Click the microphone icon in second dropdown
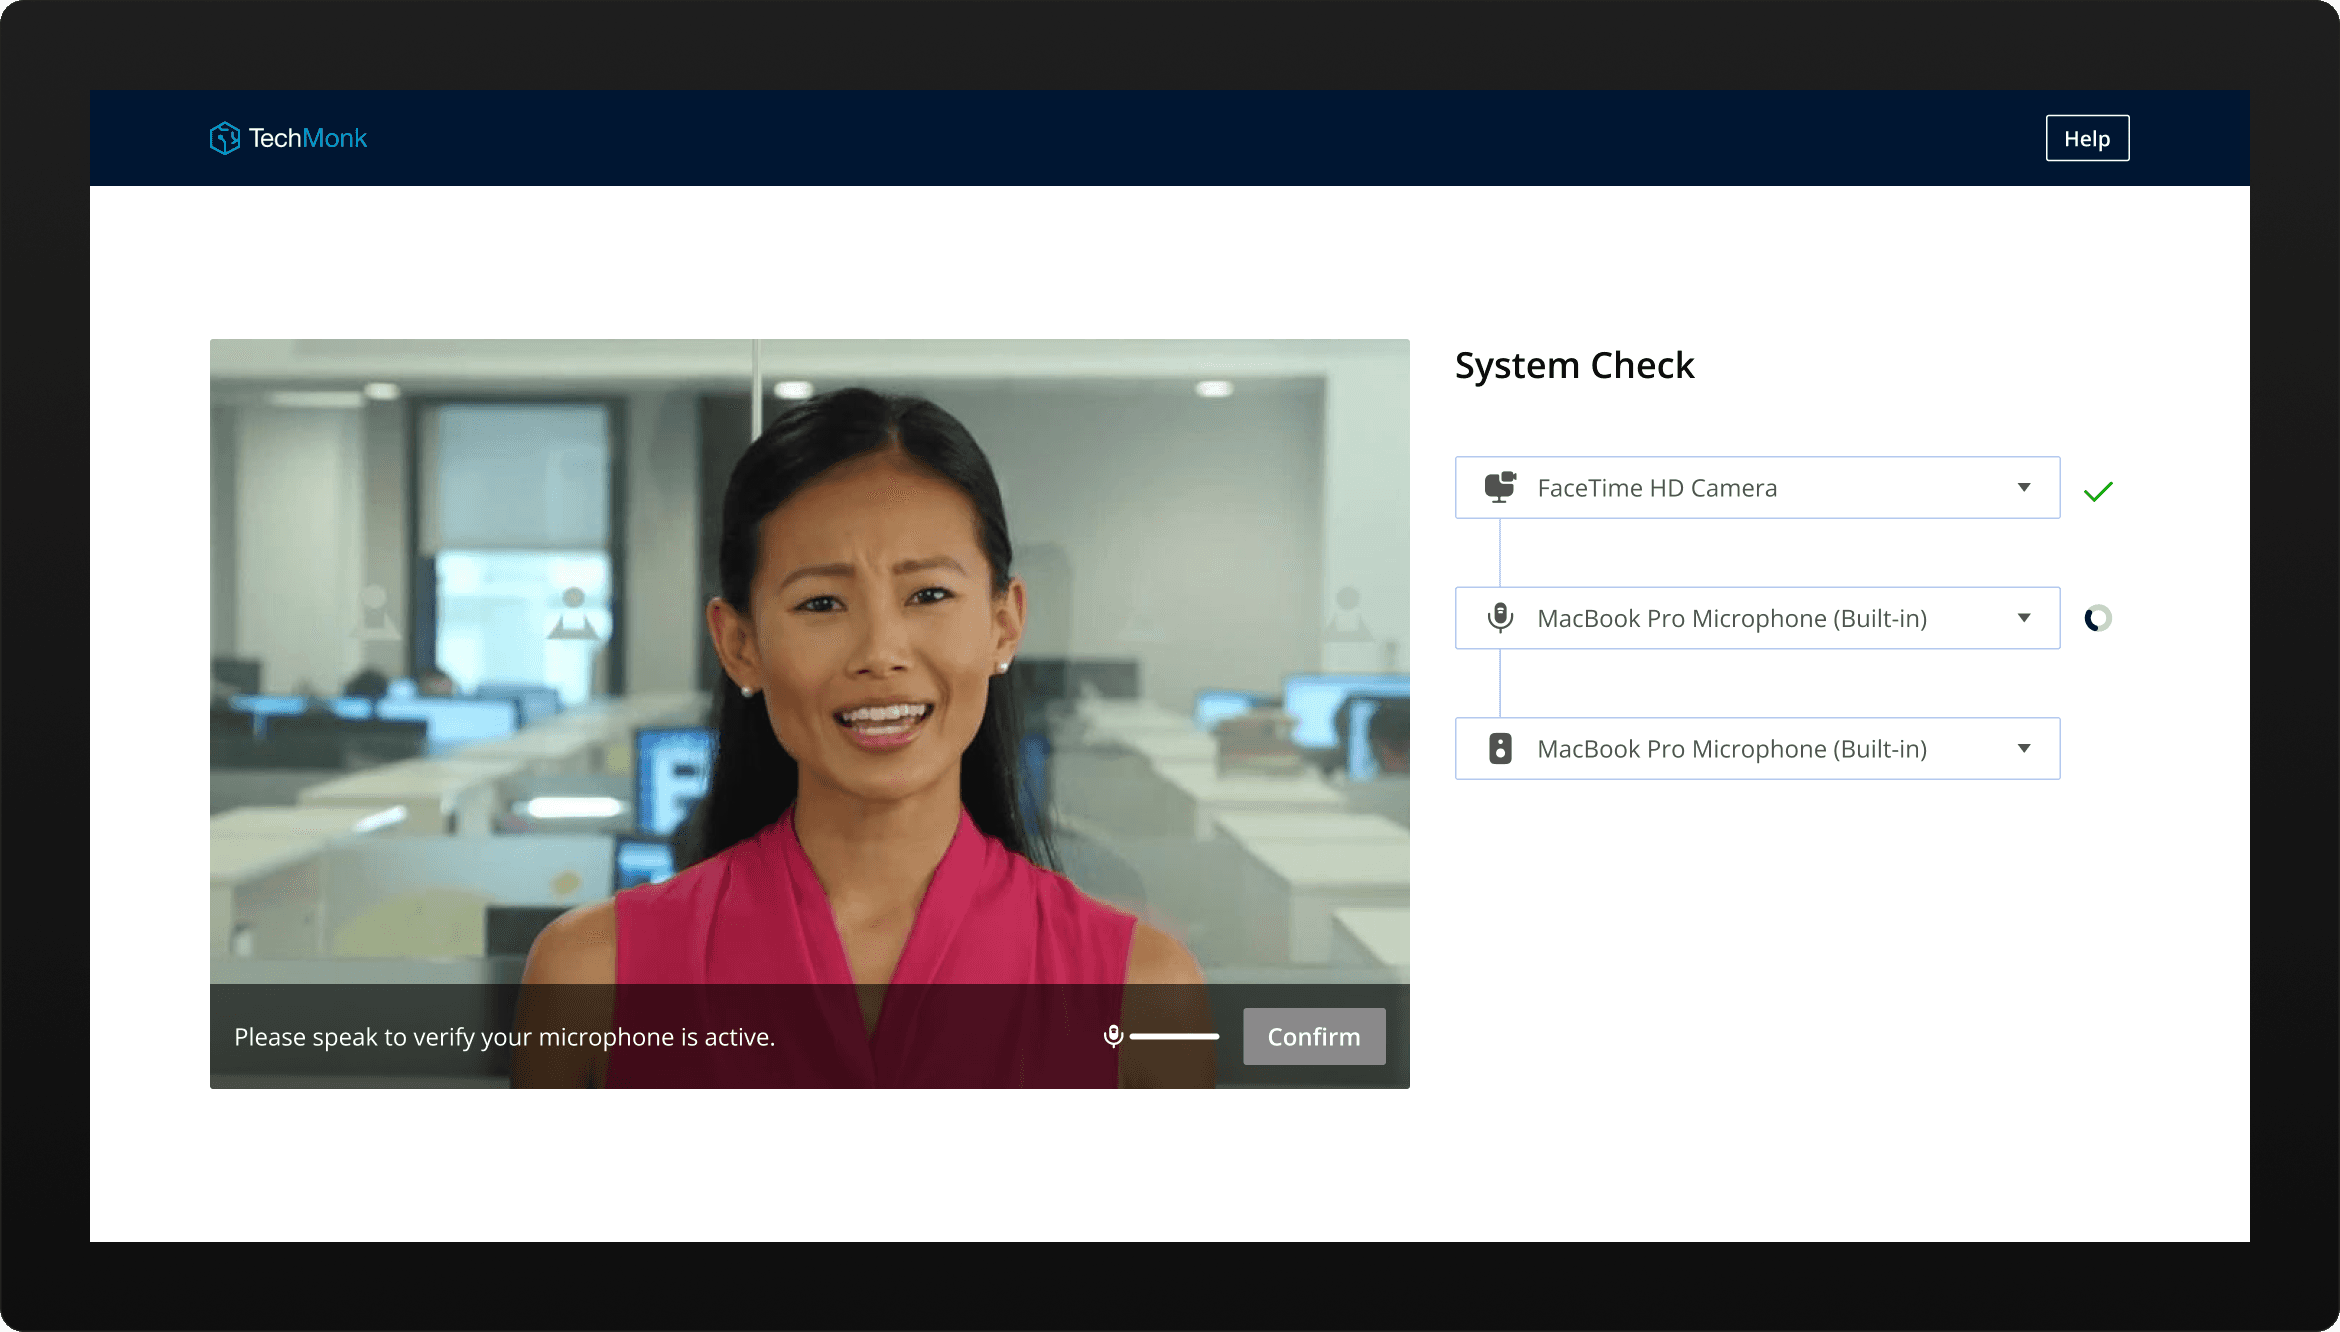 pyautogui.click(x=1500, y=618)
